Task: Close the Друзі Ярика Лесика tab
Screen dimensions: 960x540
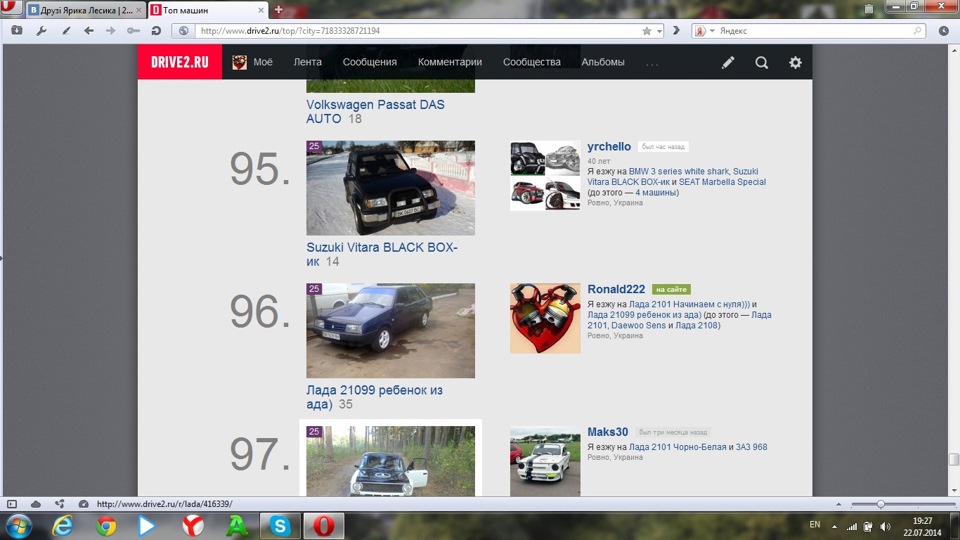Action: click(138, 10)
